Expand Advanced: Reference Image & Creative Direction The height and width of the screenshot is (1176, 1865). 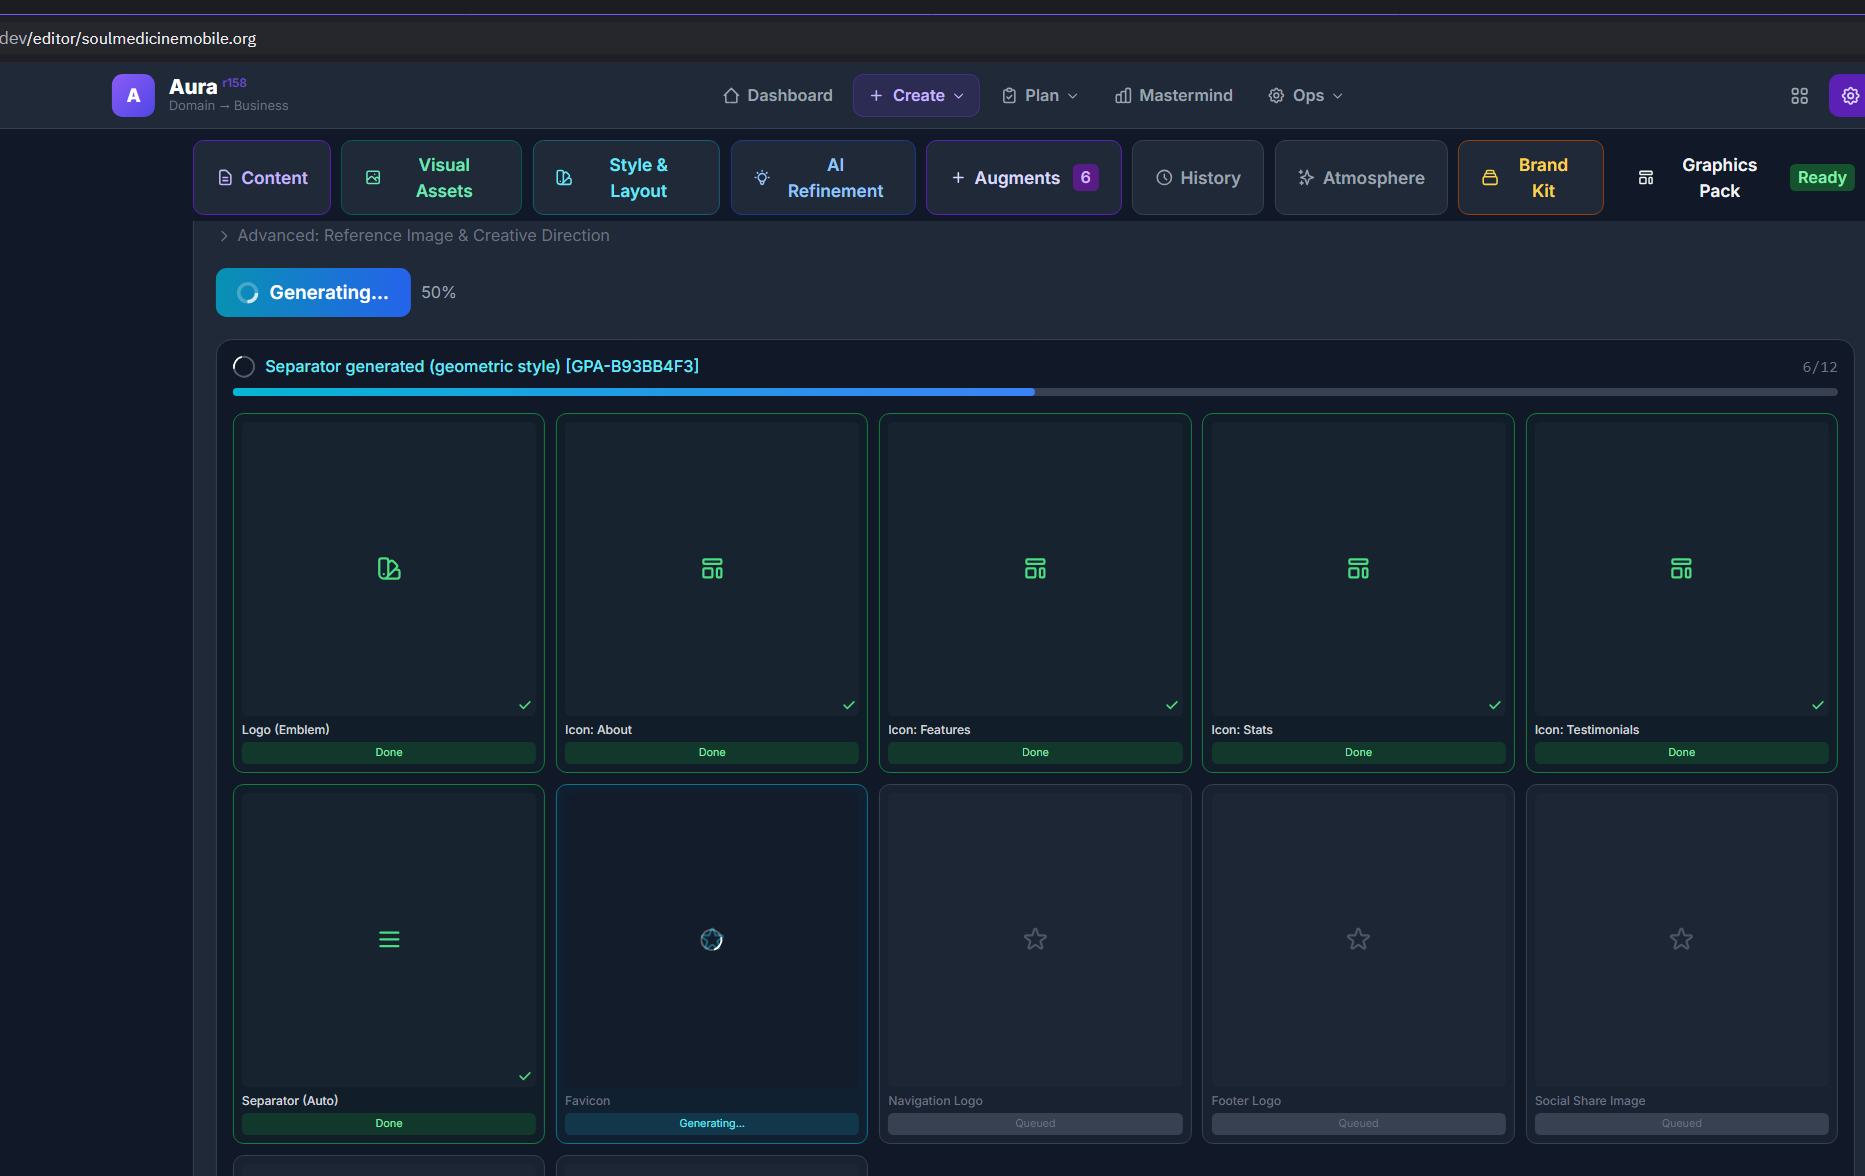414,236
